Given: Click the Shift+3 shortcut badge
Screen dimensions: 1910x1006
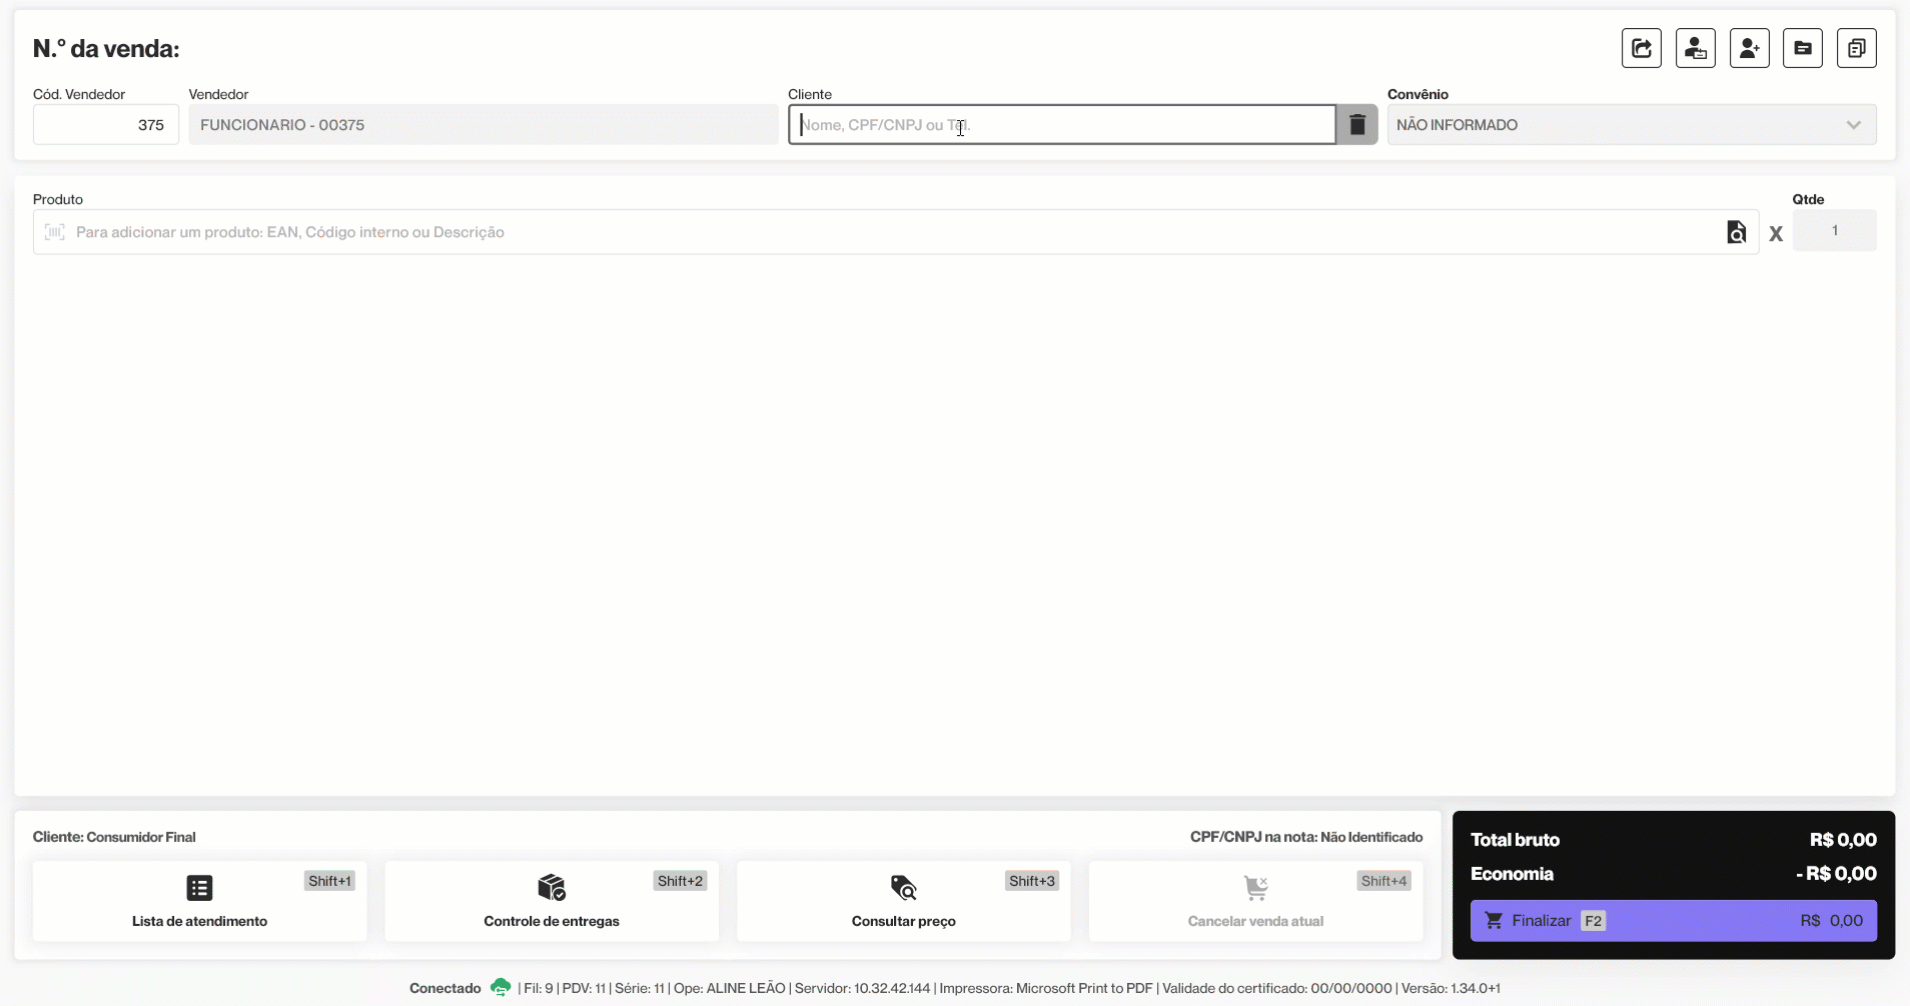Looking at the screenshot, I should point(1032,881).
